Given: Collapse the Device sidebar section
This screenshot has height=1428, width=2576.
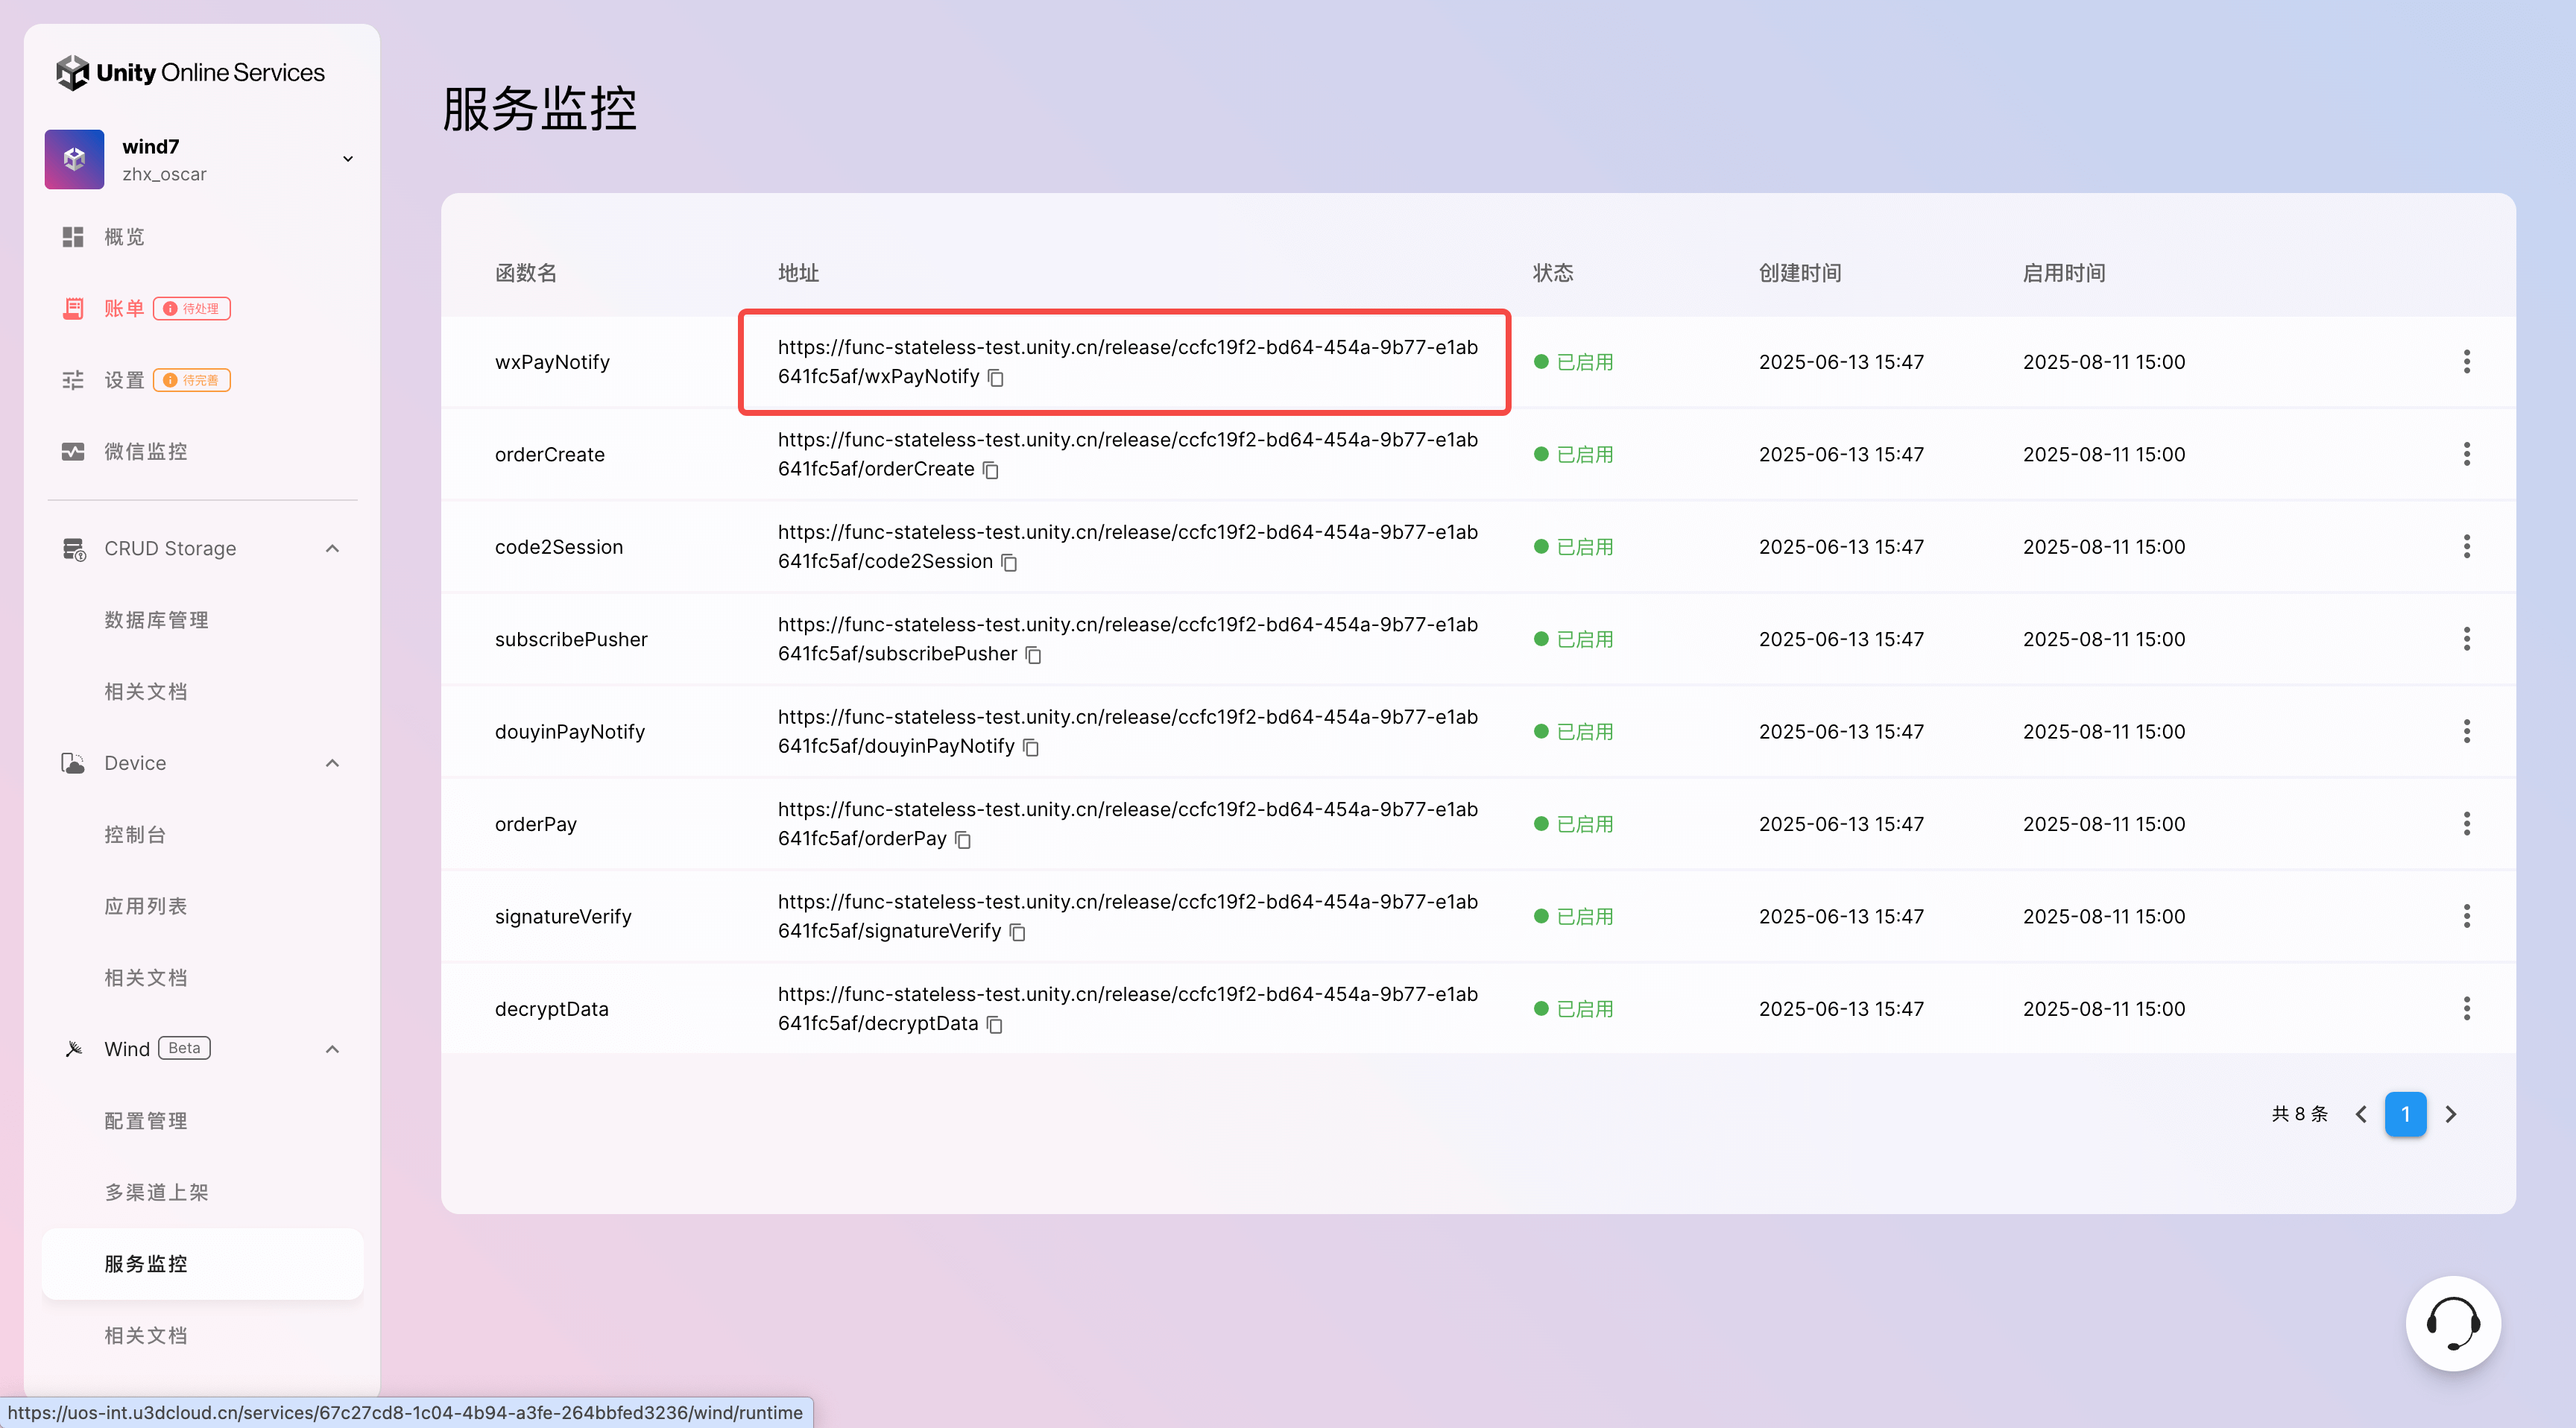Looking at the screenshot, I should point(332,763).
